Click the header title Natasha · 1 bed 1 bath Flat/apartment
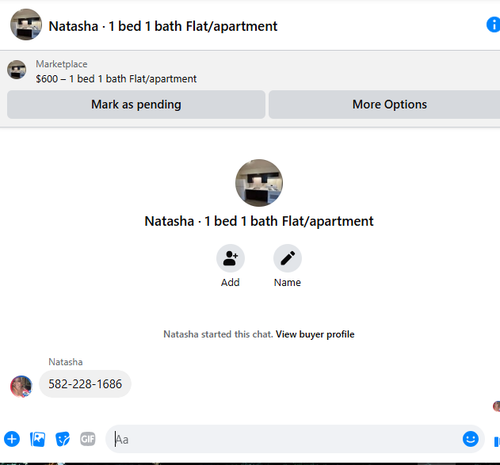The image size is (500, 465). pyautogui.click(x=163, y=26)
